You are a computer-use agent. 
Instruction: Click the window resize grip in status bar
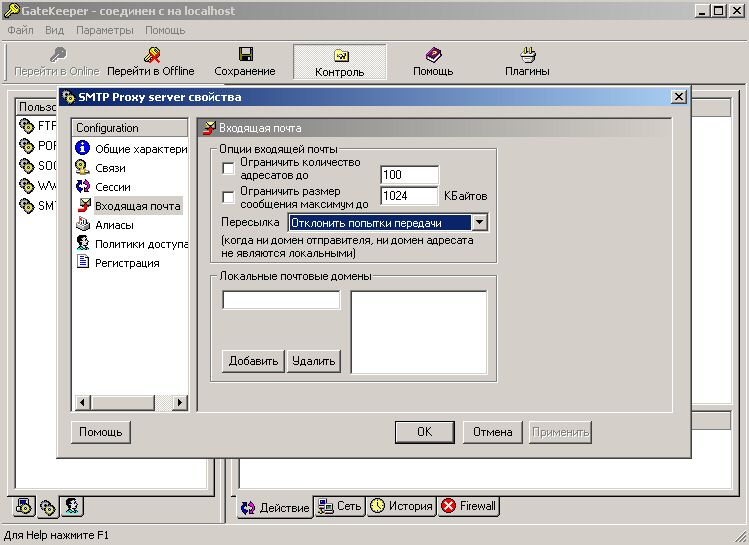(741, 537)
